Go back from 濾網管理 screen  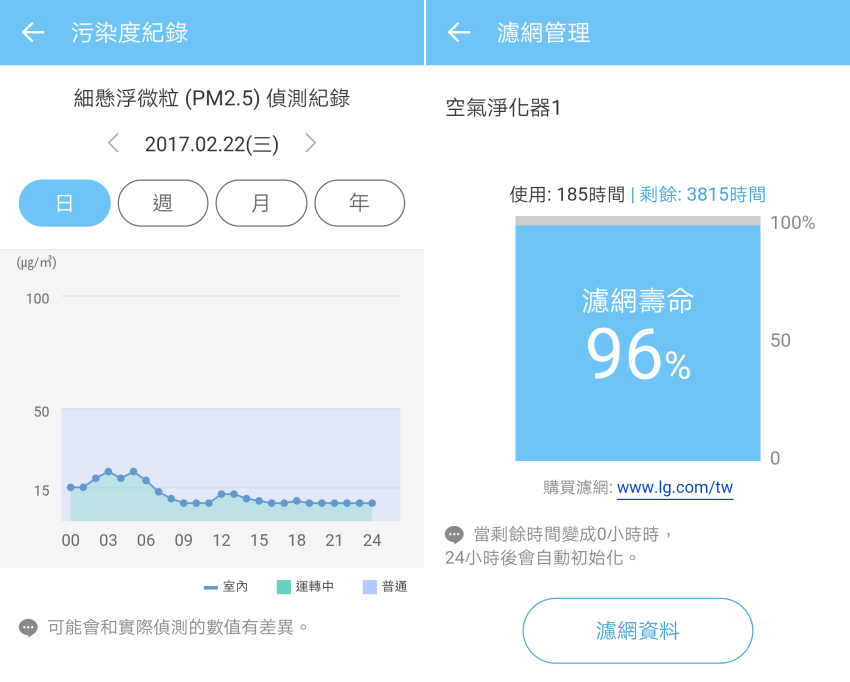point(459,32)
